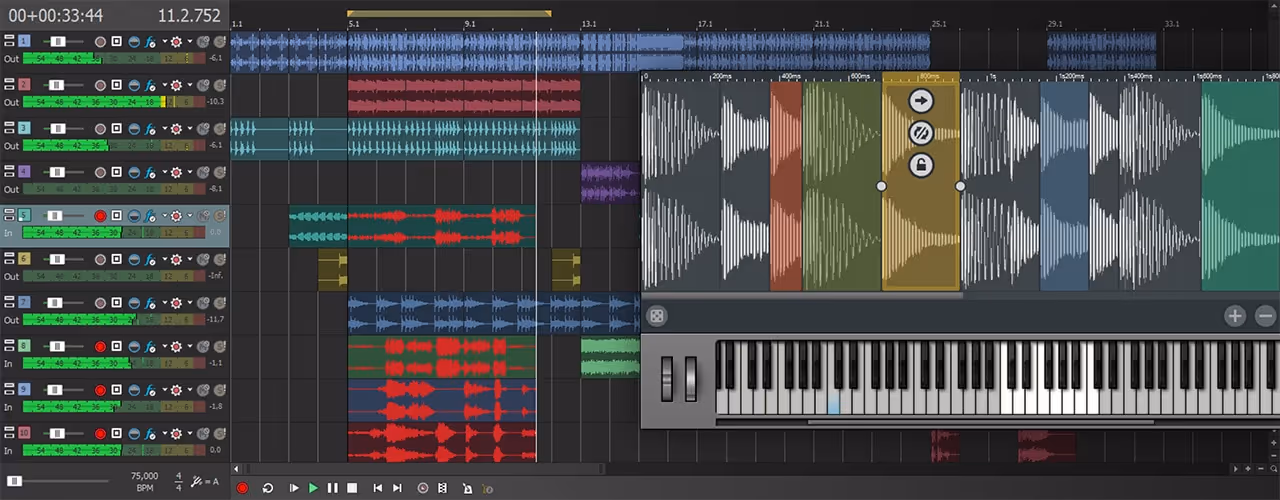Open the dropdown arrow after the gear on track 5
Image resolution: width=1280 pixels, height=500 pixels.
coord(190,216)
